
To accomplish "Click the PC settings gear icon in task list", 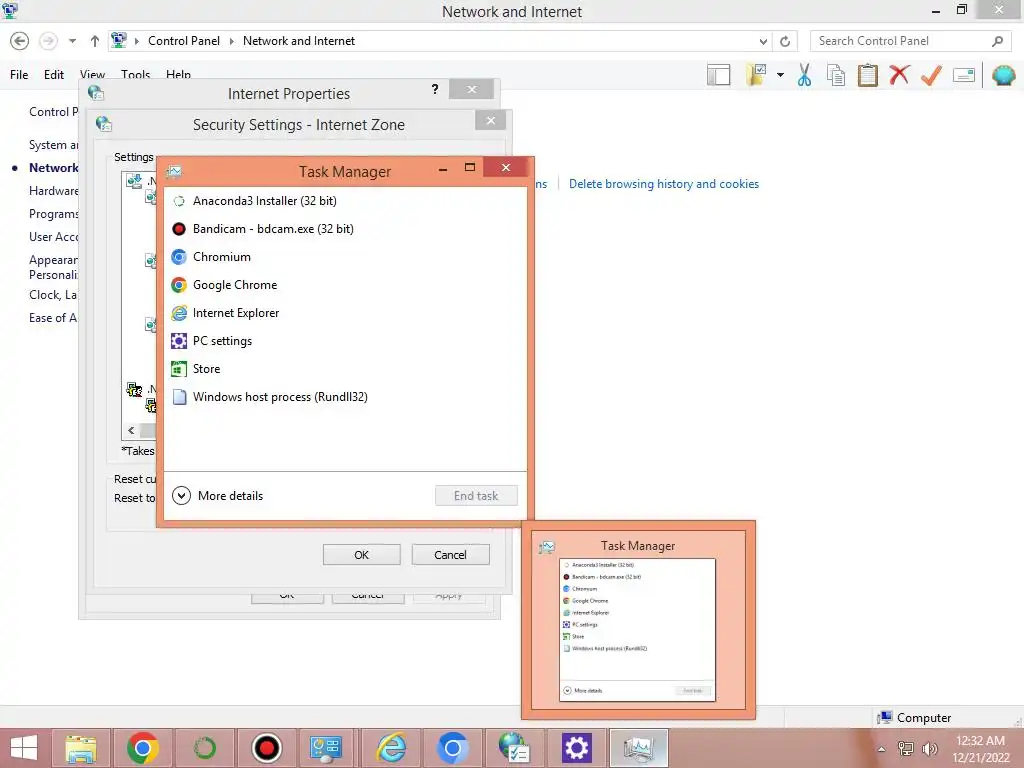I will point(178,341).
